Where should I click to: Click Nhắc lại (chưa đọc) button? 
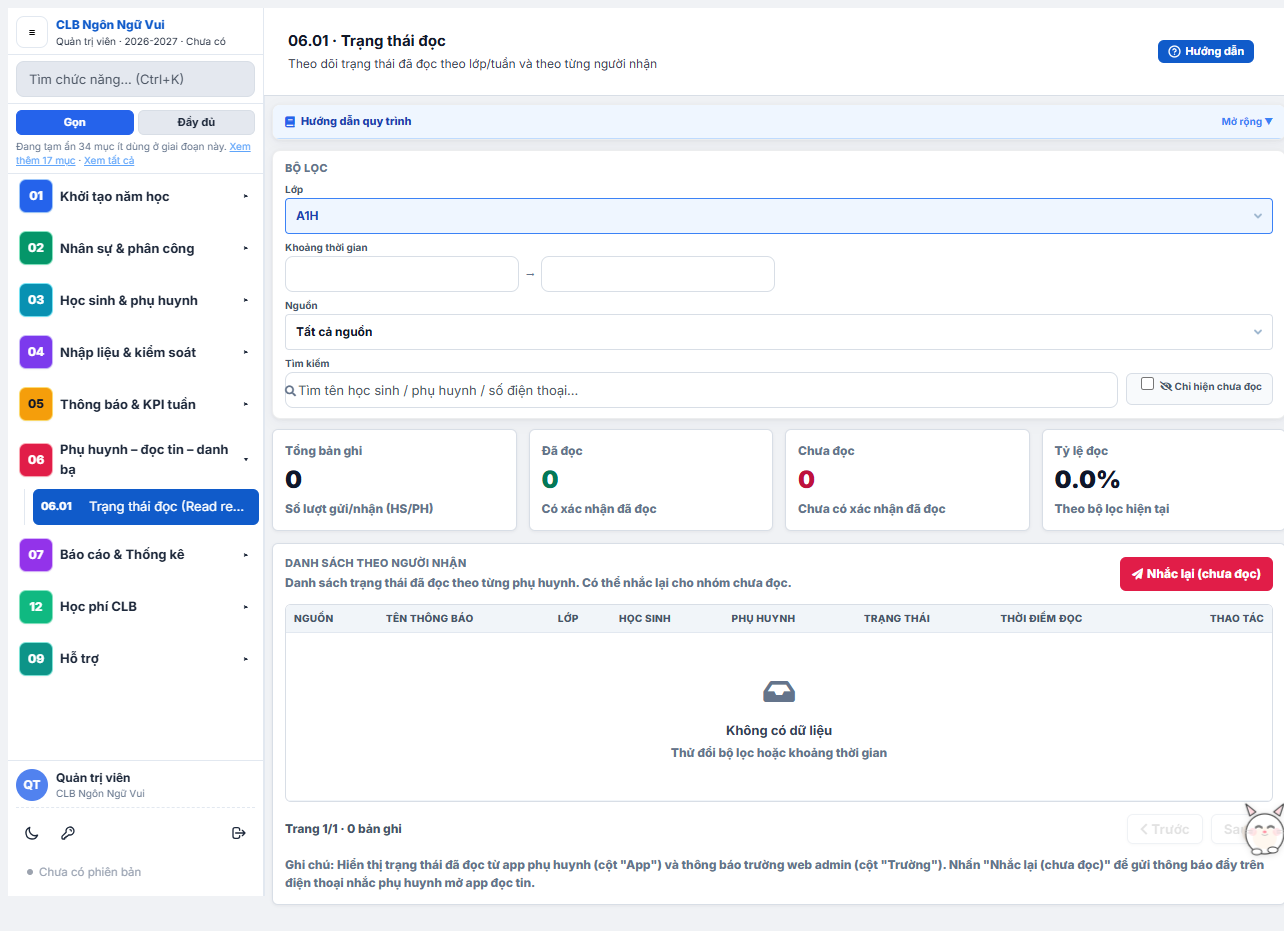1196,574
